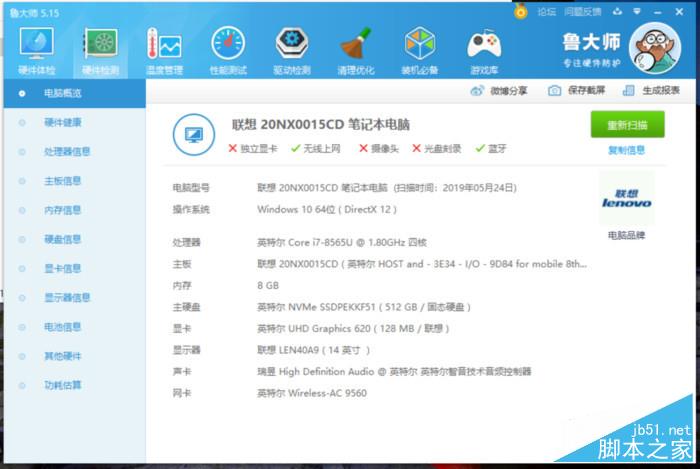Click Windows 10 64位 operating system value
Screen dimensions: 700x469
pos(327,209)
